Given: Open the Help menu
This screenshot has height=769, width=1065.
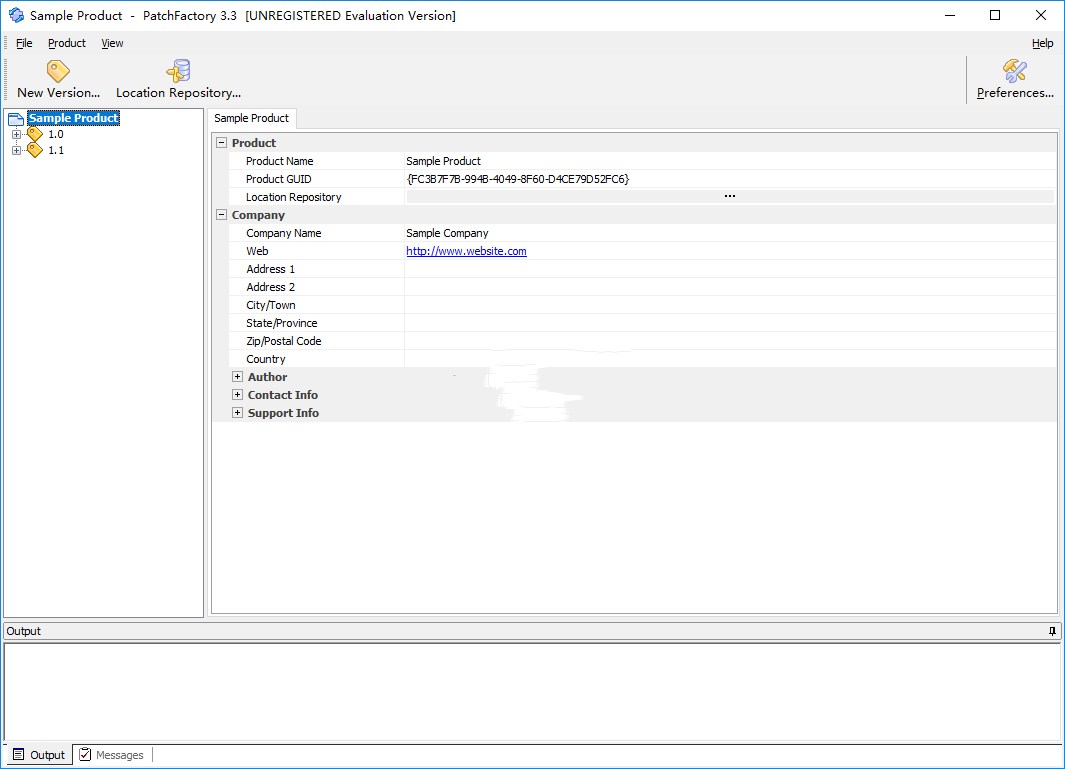Looking at the screenshot, I should pos(1043,43).
